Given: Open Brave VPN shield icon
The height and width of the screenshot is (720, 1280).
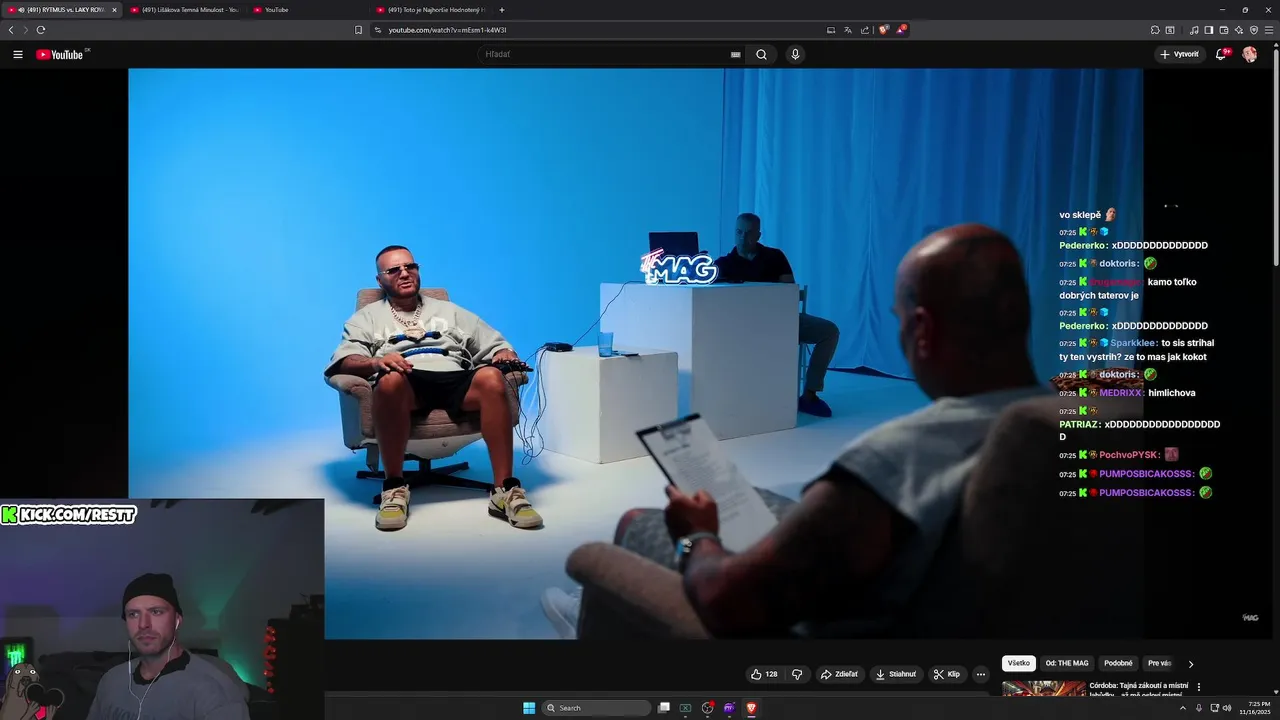Looking at the screenshot, I should pyautogui.click(x=1254, y=30).
